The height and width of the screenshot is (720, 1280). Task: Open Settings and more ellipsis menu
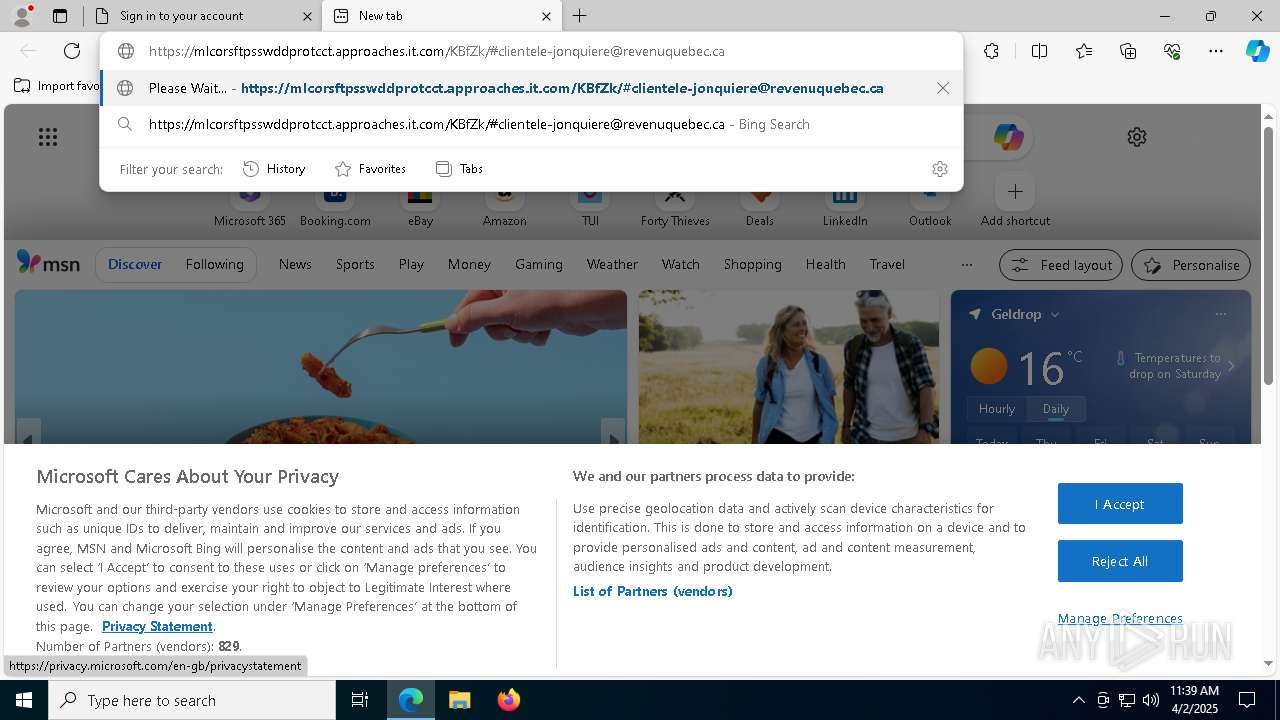click(x=1216, y=51)
